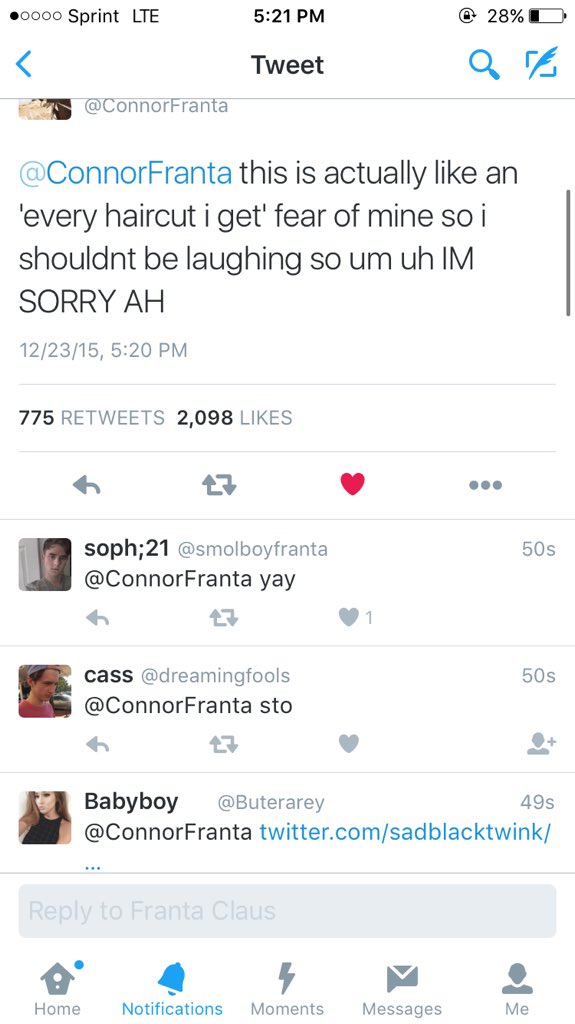Screen dimensions: 575x1024
Task: Tap the back arrow icon
Action: (x=24, y=65)
